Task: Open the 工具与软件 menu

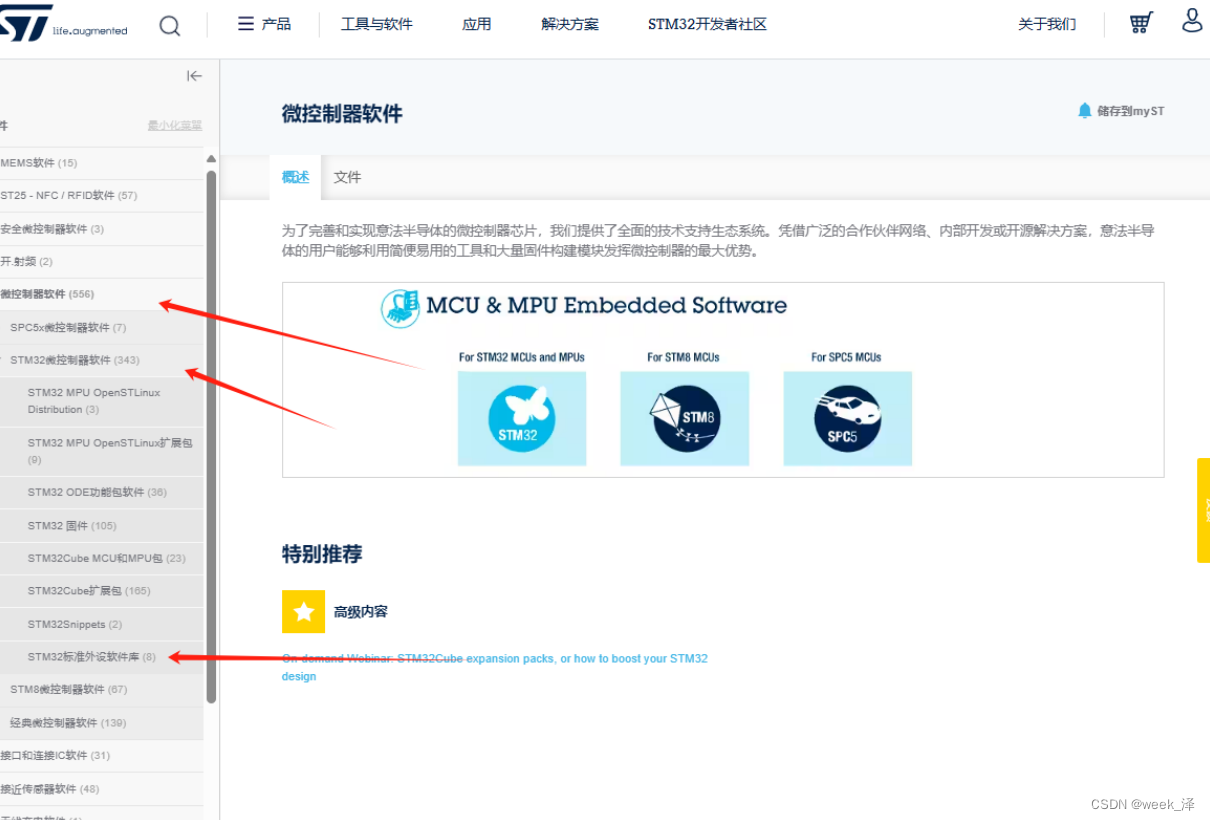Action: (376, 24)
